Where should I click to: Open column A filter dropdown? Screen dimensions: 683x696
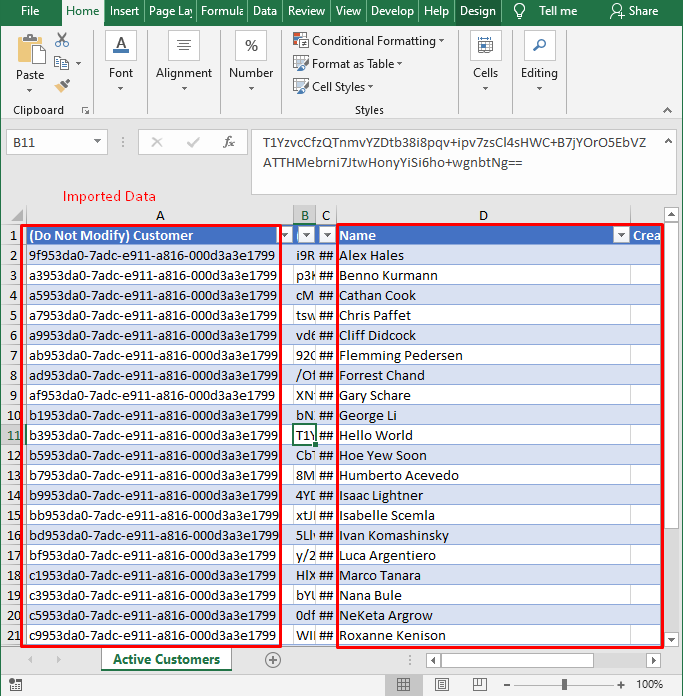(285, 235)
